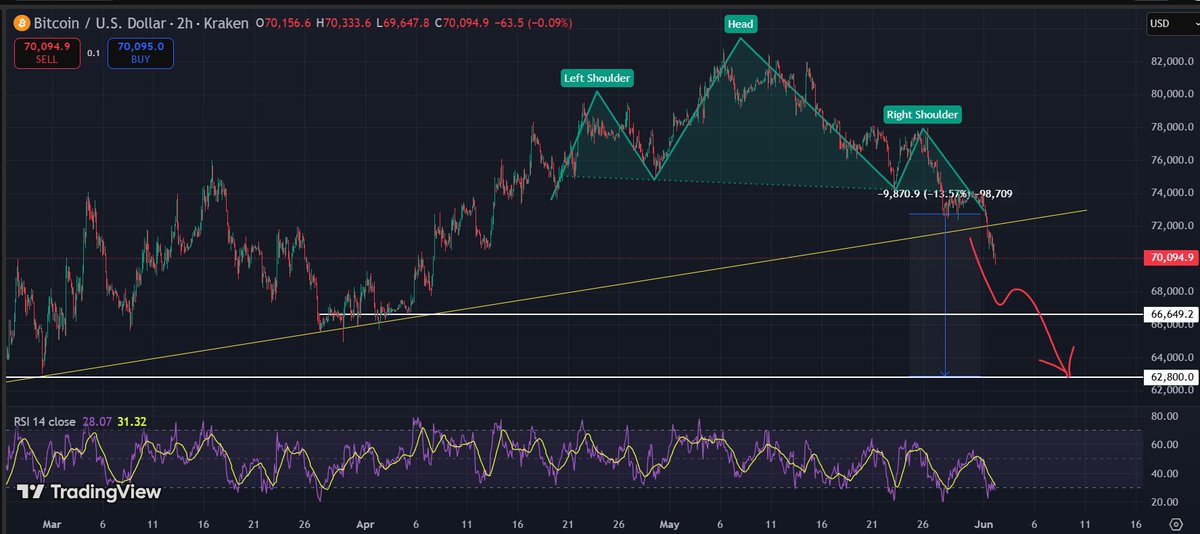This screenshot has width=1200, height=534.
Task: Click the price change −63.5 (−0.09%)
Action: [x=535, y=21]
